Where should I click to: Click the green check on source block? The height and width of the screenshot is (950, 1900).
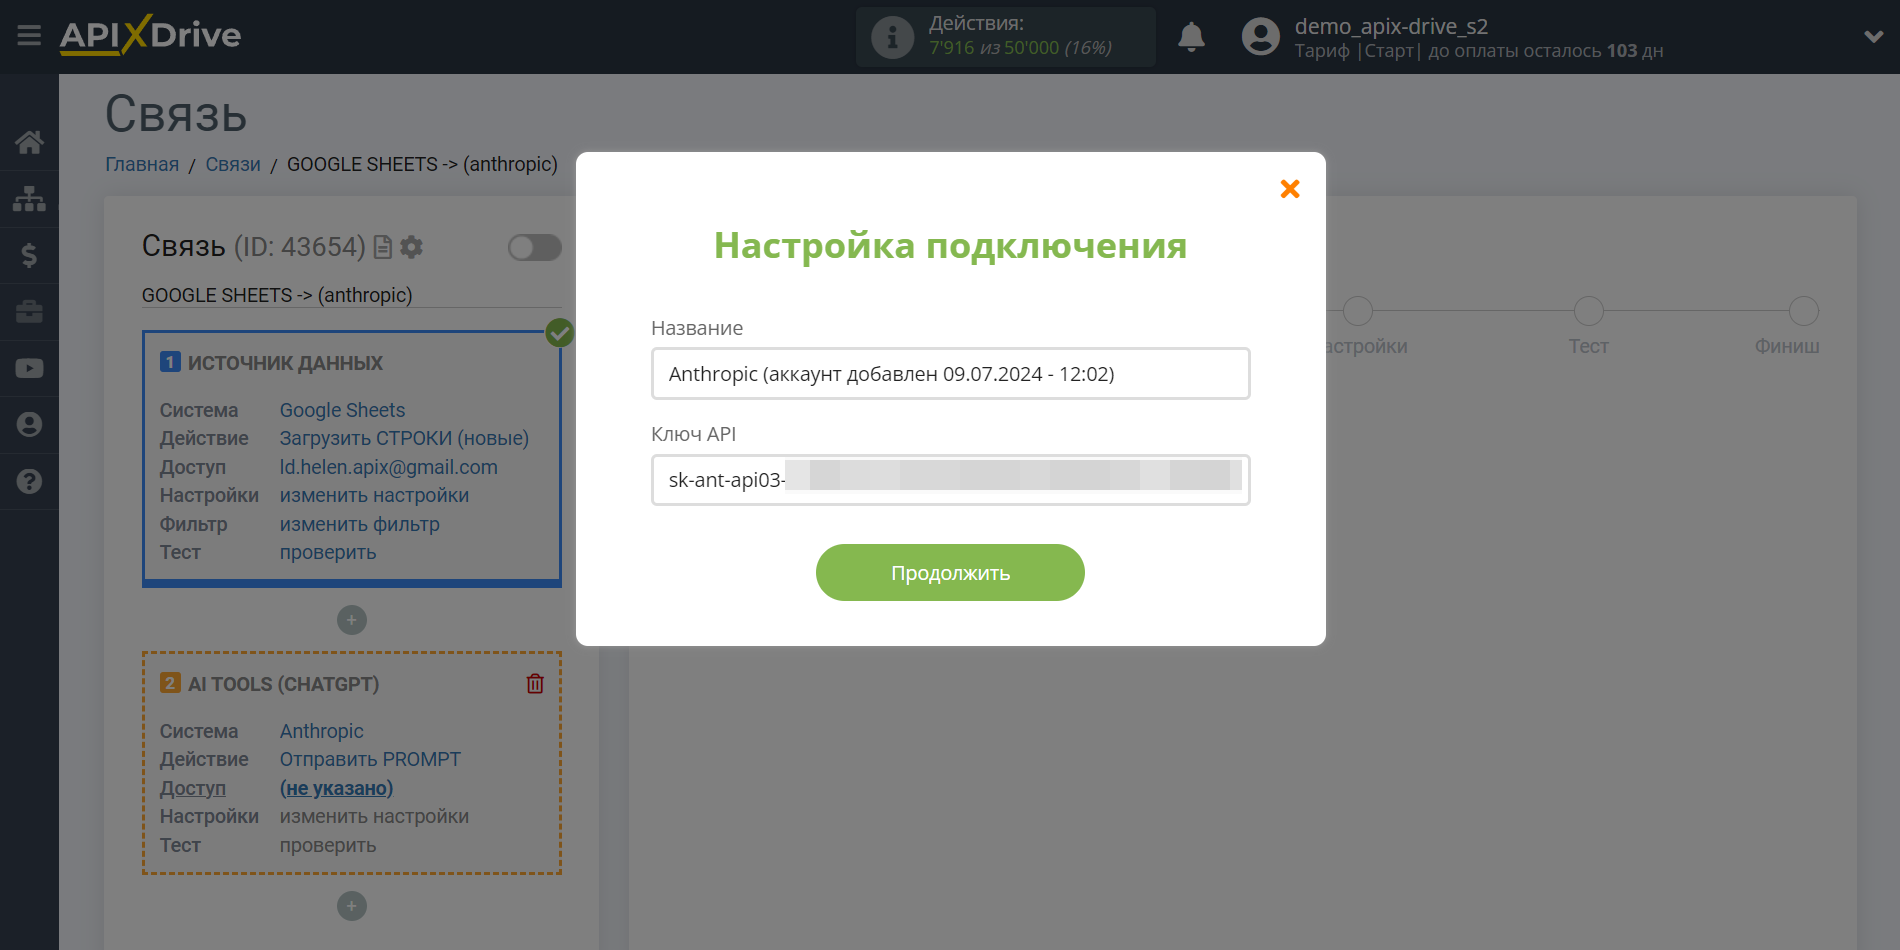(x=560, y=332)
